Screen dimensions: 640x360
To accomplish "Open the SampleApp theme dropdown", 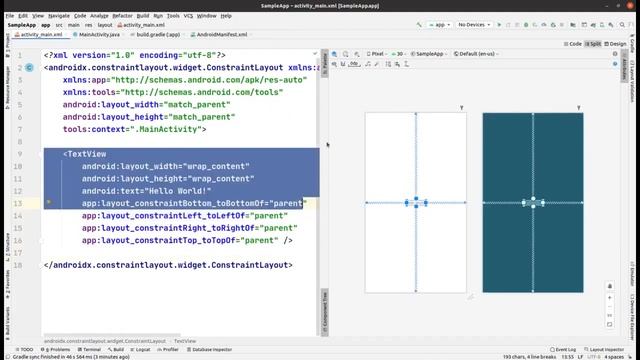I will 429,54.
